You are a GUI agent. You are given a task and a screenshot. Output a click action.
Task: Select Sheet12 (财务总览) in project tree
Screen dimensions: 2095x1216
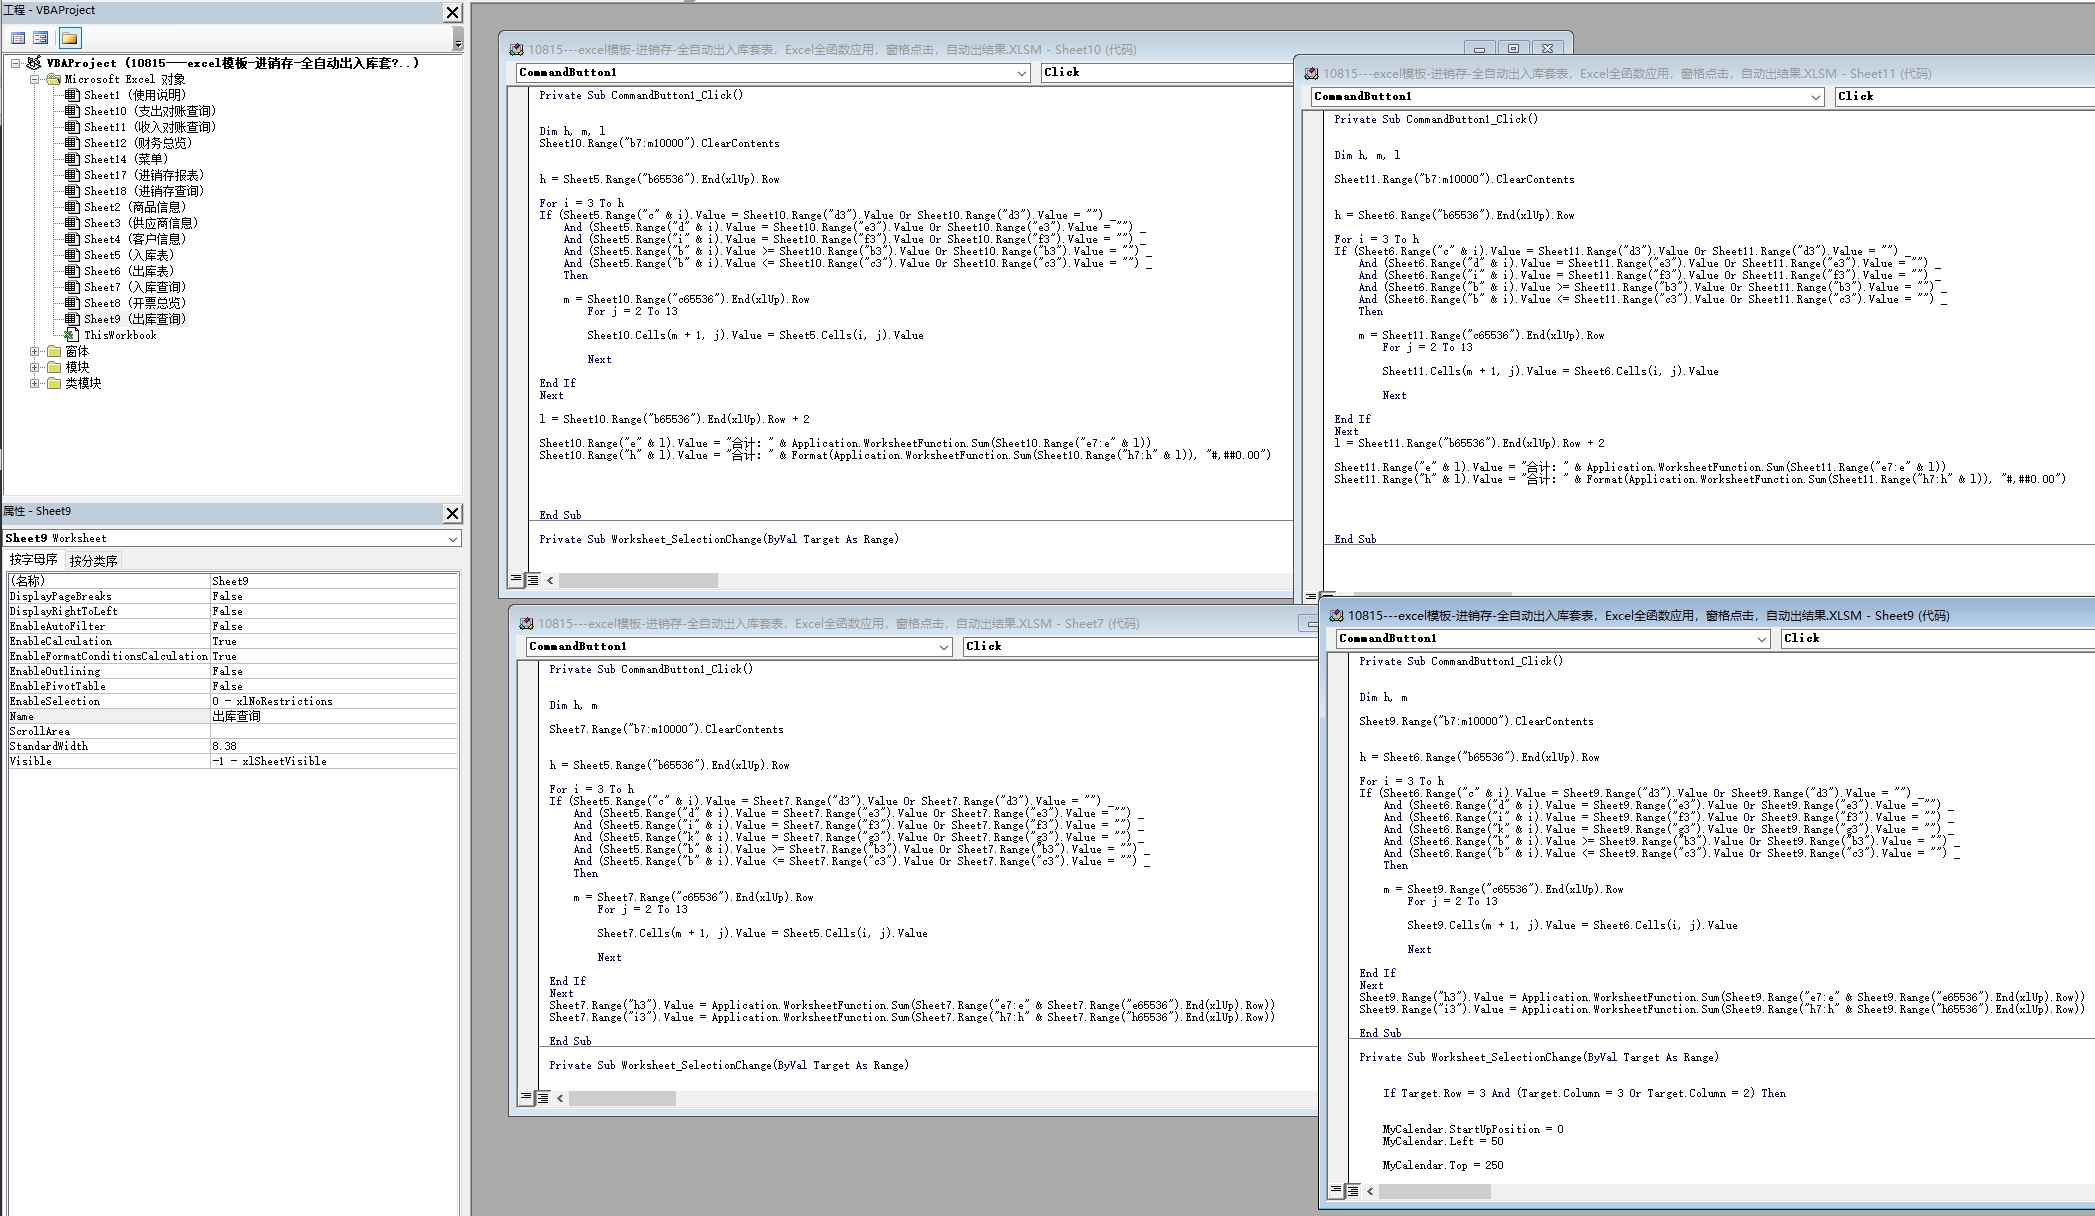pos(137,143)
